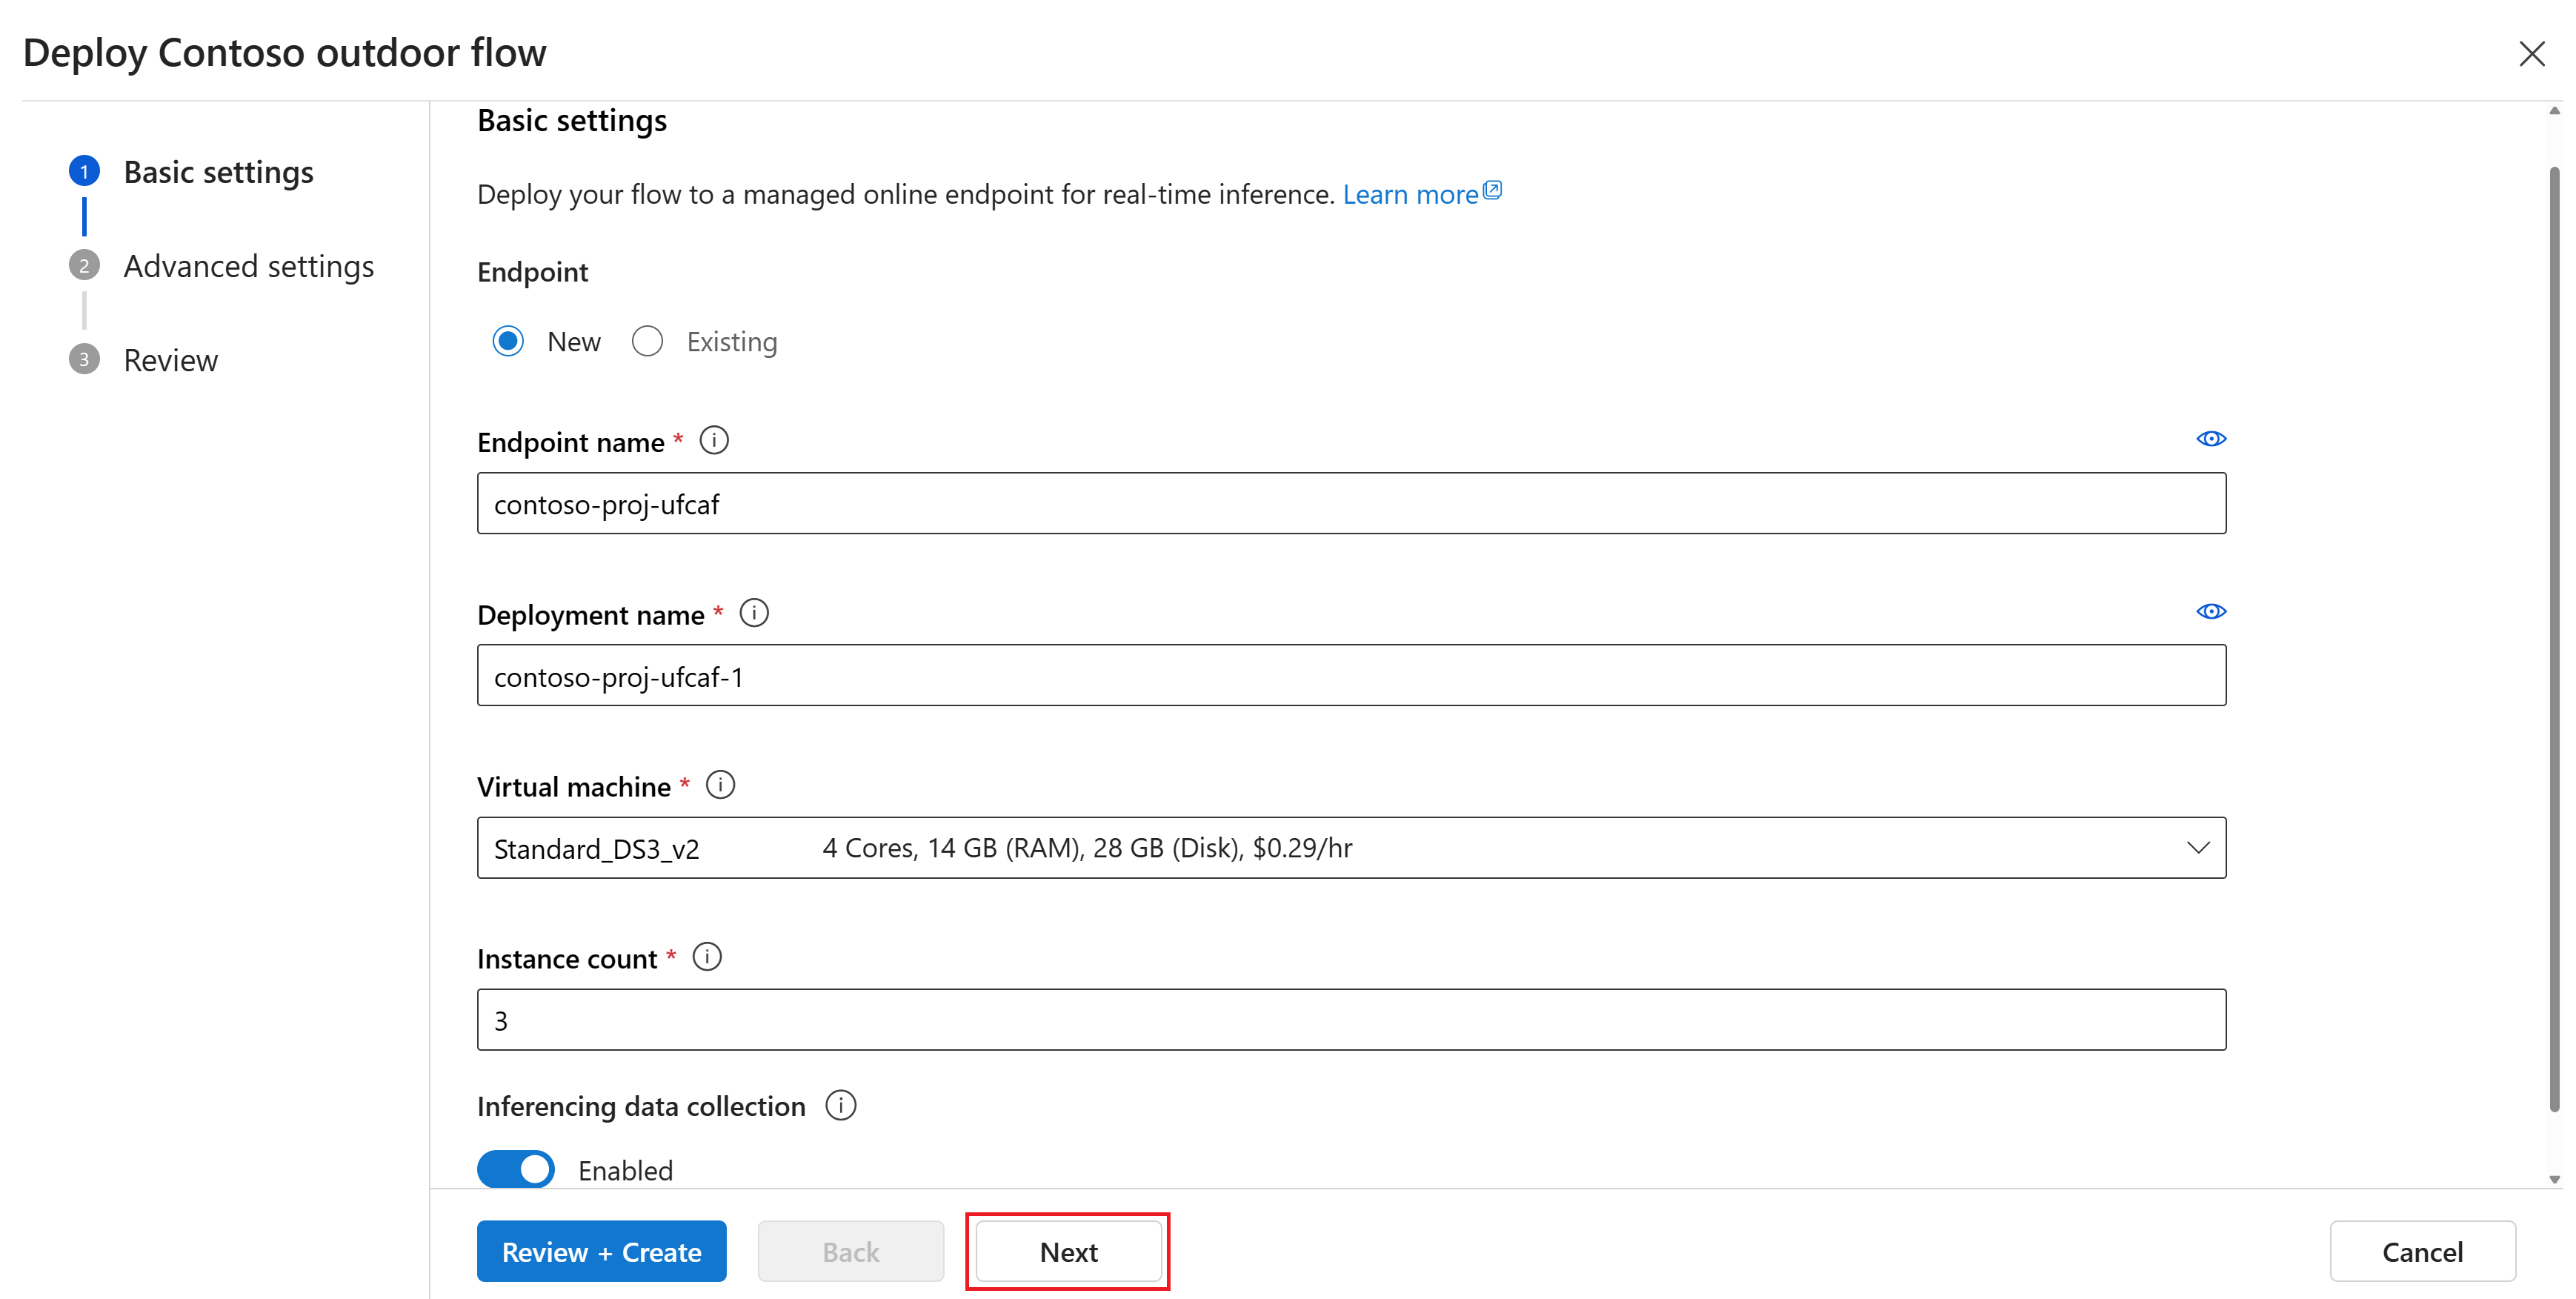
Task: Open the Learn more link
Action: (x=1421, y=194)
